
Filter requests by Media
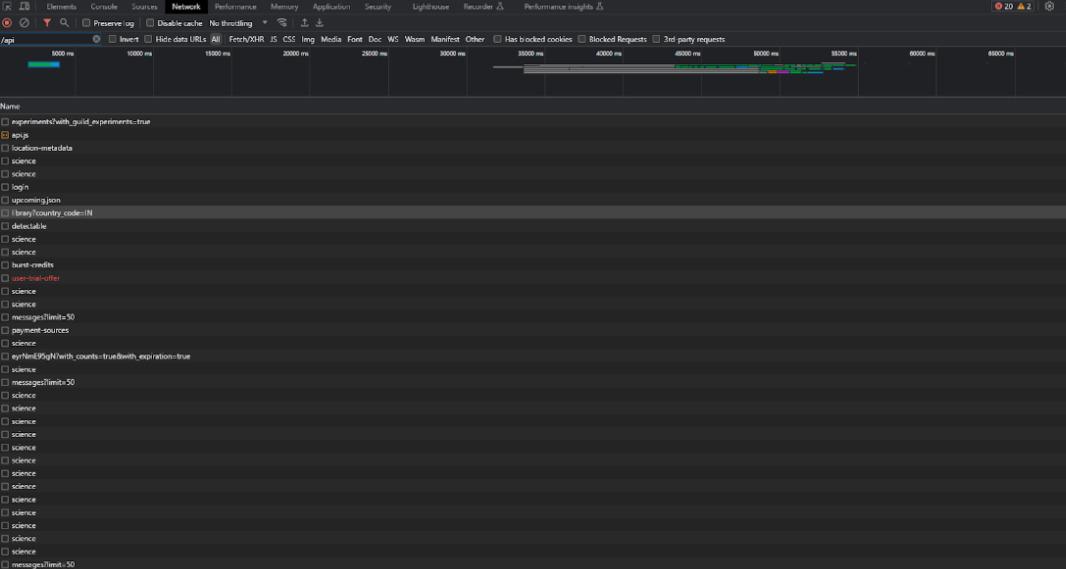[331, 39]
